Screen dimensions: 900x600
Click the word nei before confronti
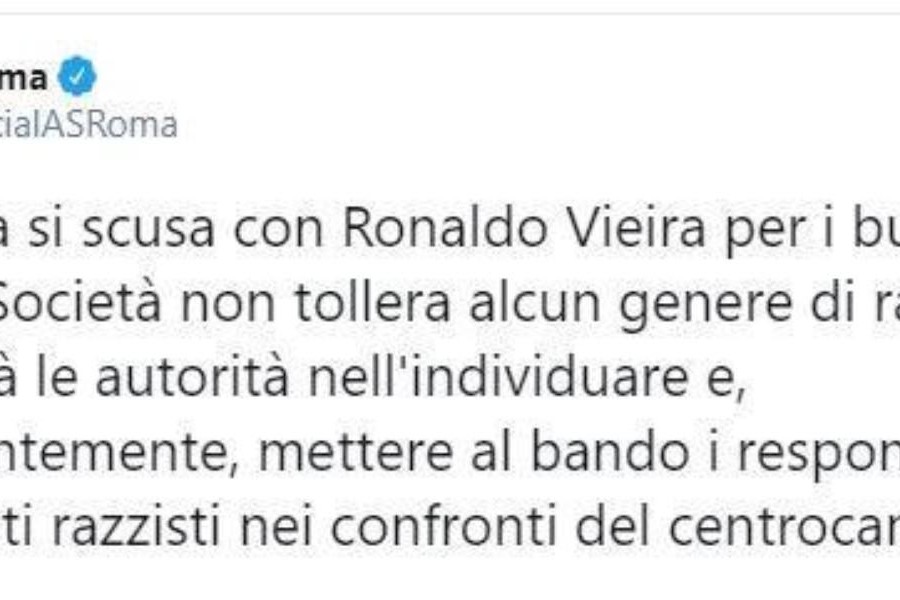(275, 527)
